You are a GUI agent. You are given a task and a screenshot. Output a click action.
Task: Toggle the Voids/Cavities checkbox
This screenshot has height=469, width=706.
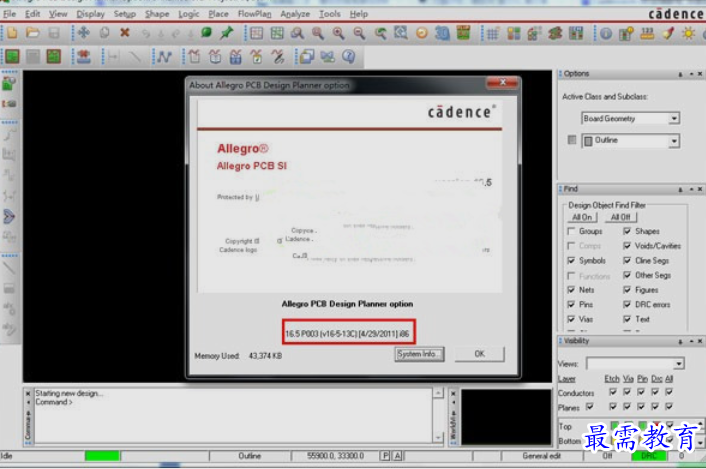[627, 246]
